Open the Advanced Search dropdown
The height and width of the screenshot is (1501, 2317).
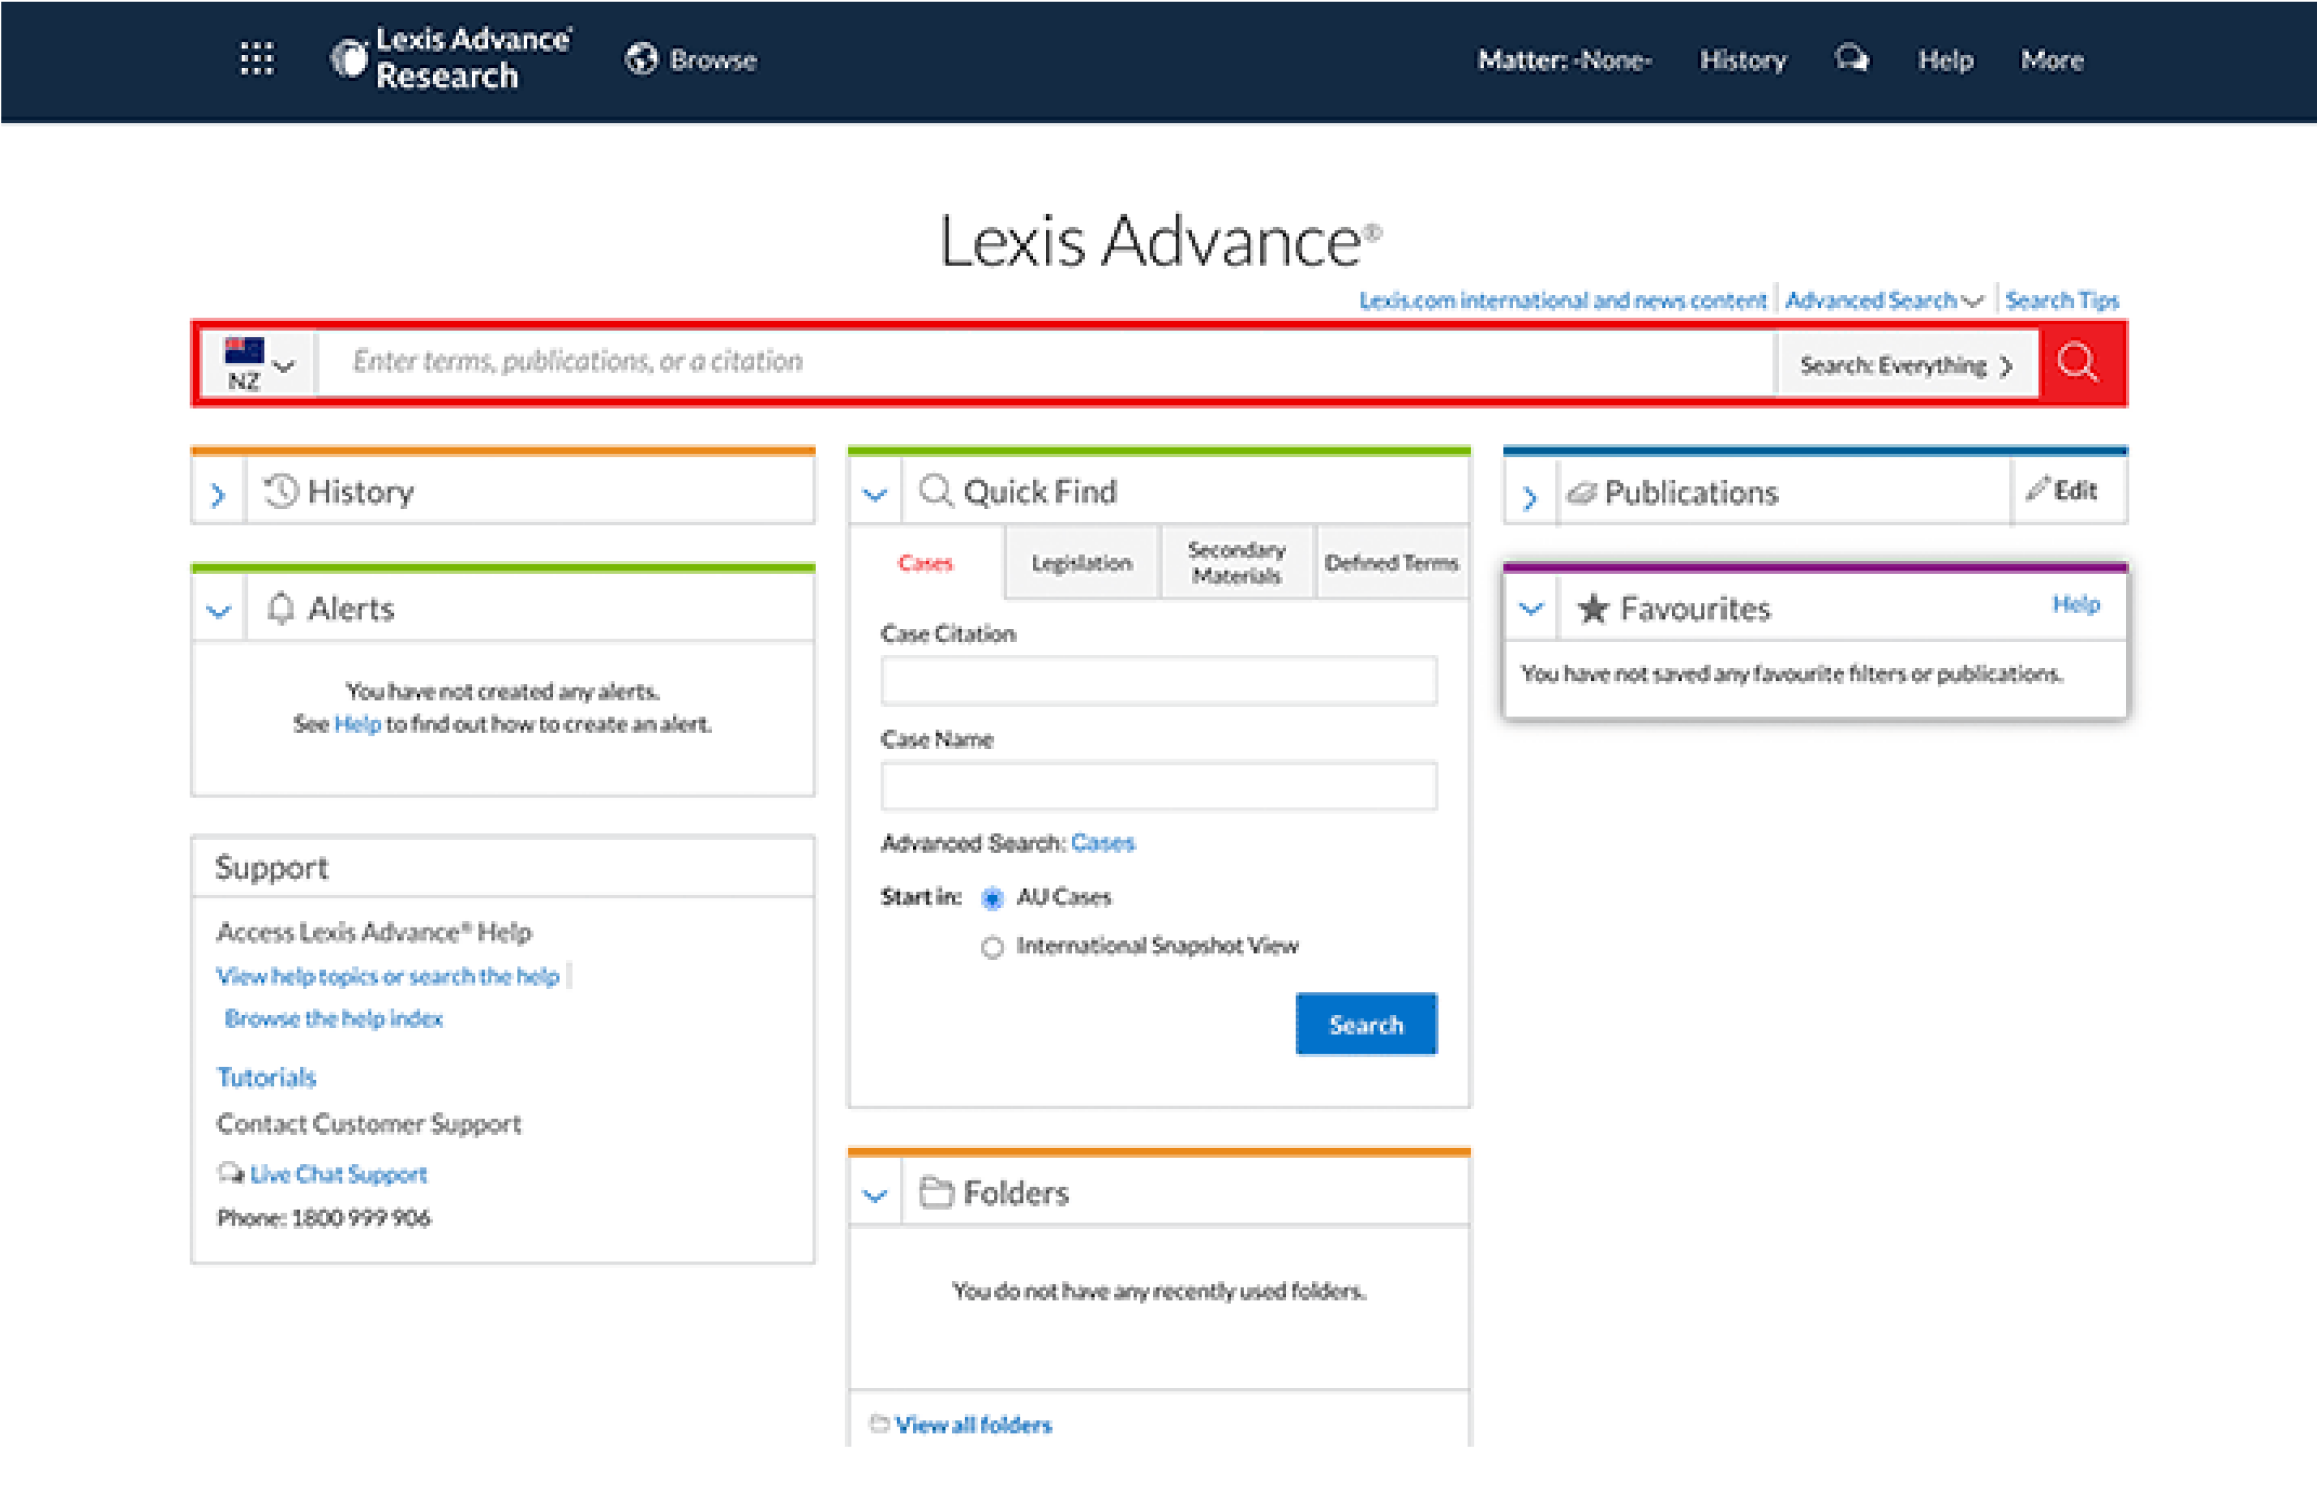click(x=1884, y=300)
